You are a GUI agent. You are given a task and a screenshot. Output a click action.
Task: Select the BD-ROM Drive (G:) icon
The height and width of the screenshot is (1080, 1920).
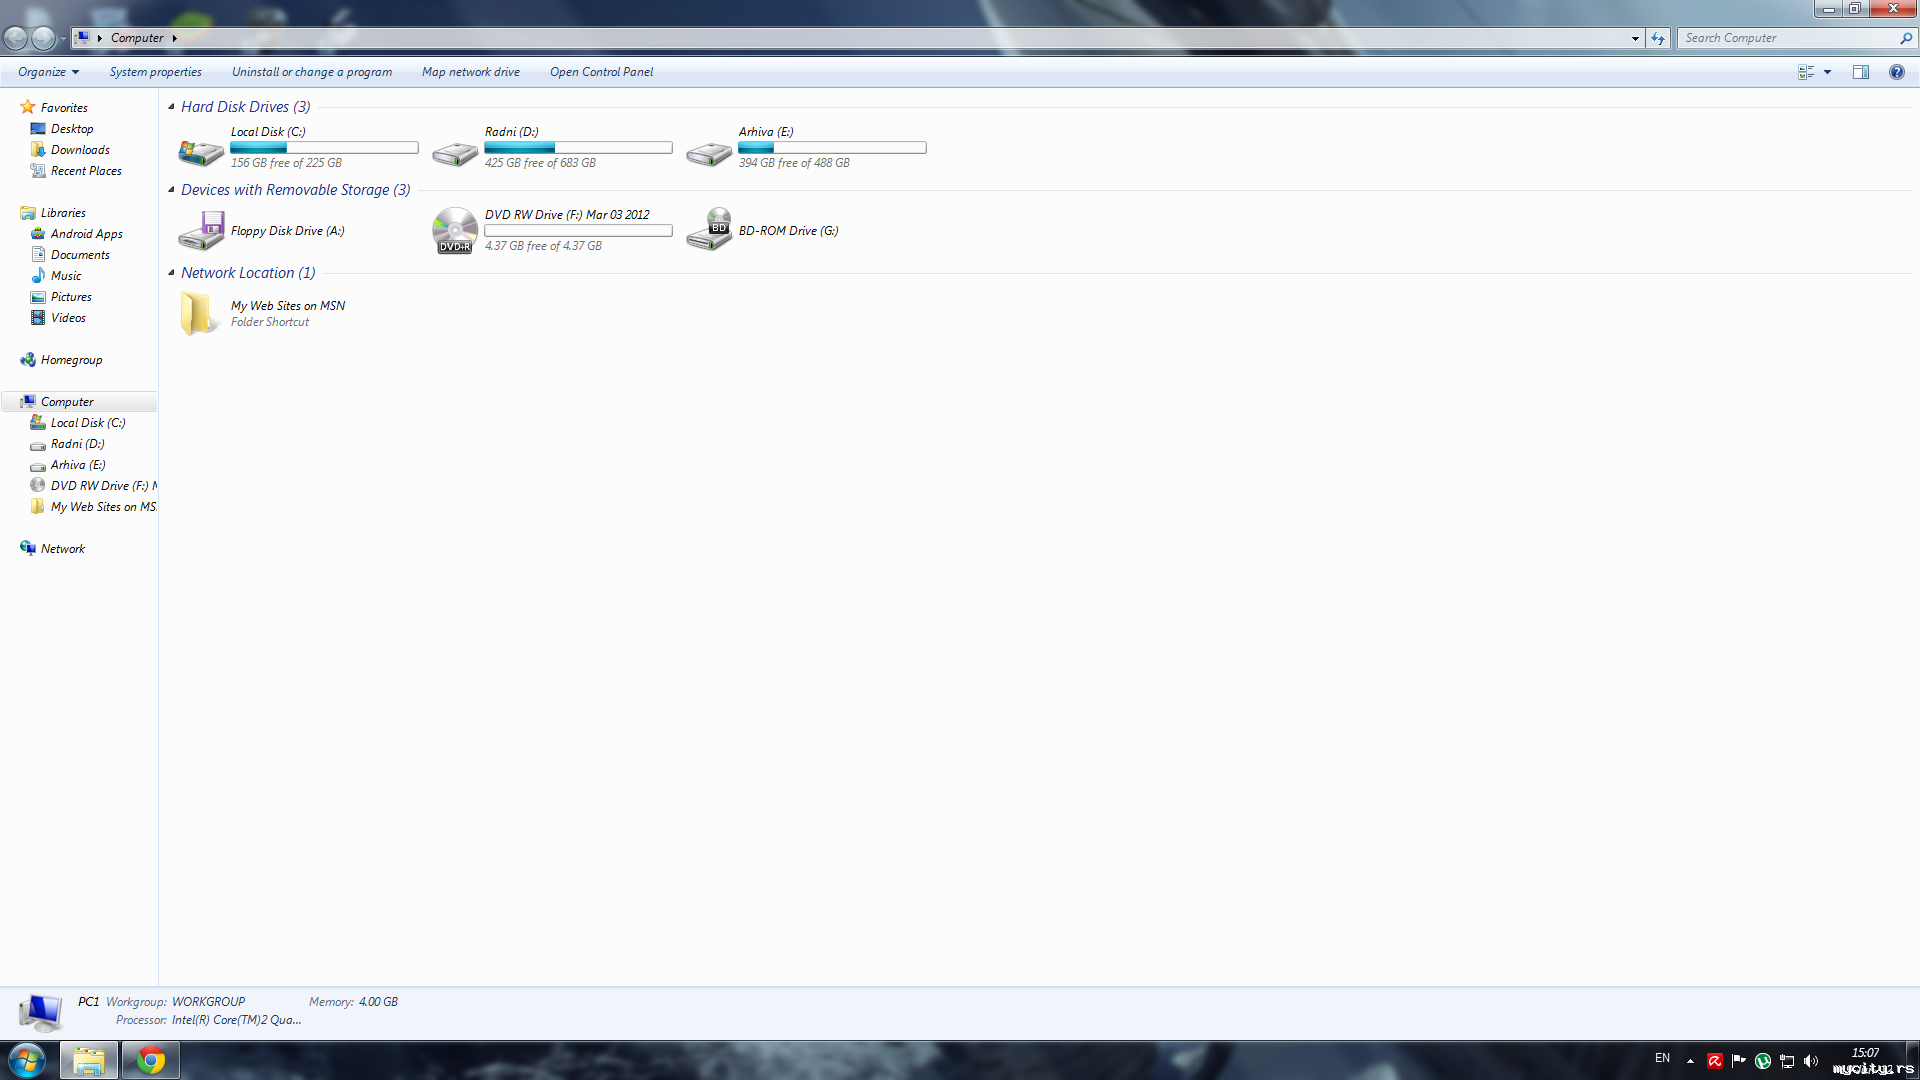(x=709, y=231)
